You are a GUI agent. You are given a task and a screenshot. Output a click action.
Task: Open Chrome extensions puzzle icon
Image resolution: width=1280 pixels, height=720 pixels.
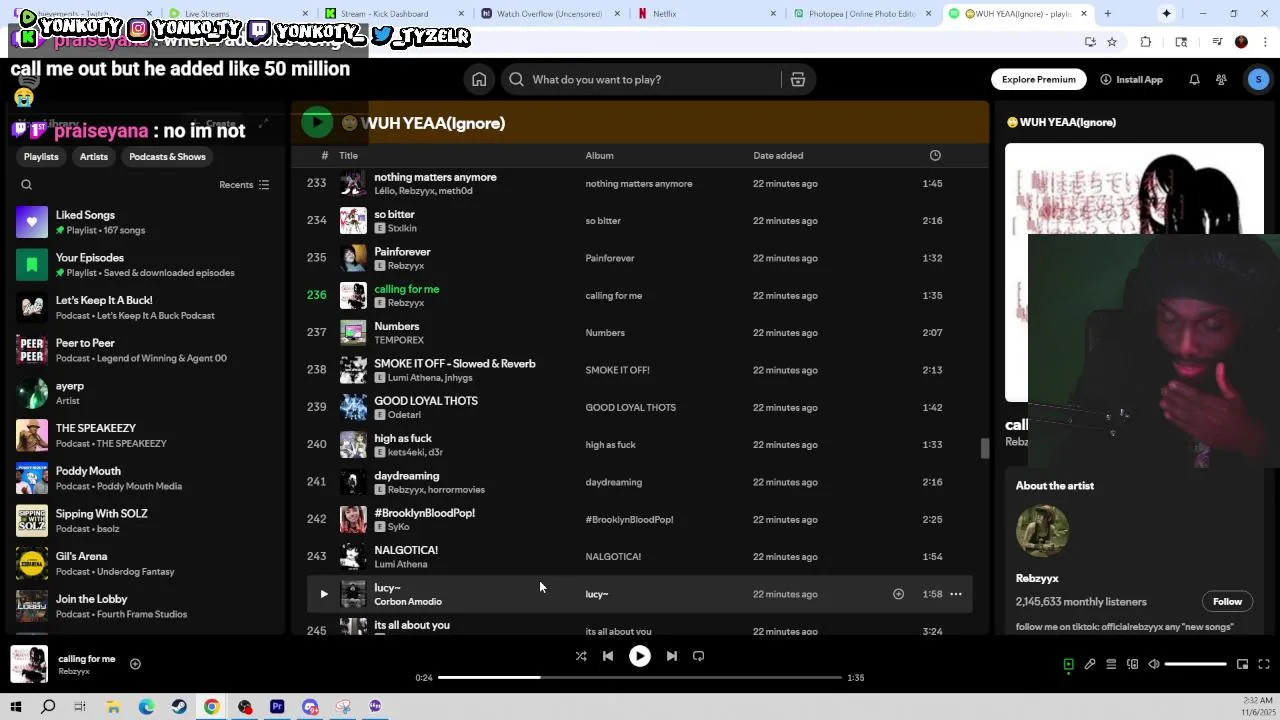coord(1146,42)
